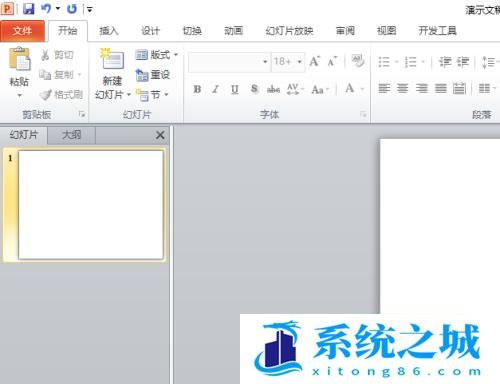Toggle text Shadow formatting
This screenshot has width=500, height=384.
254,89
